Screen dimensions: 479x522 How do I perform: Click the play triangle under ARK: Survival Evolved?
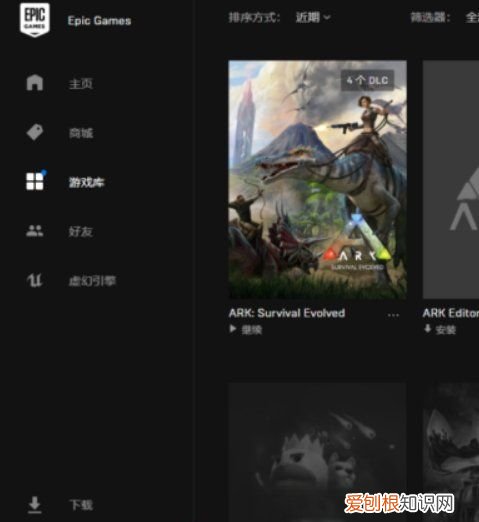pyautogui.click(x=233, y=329)
